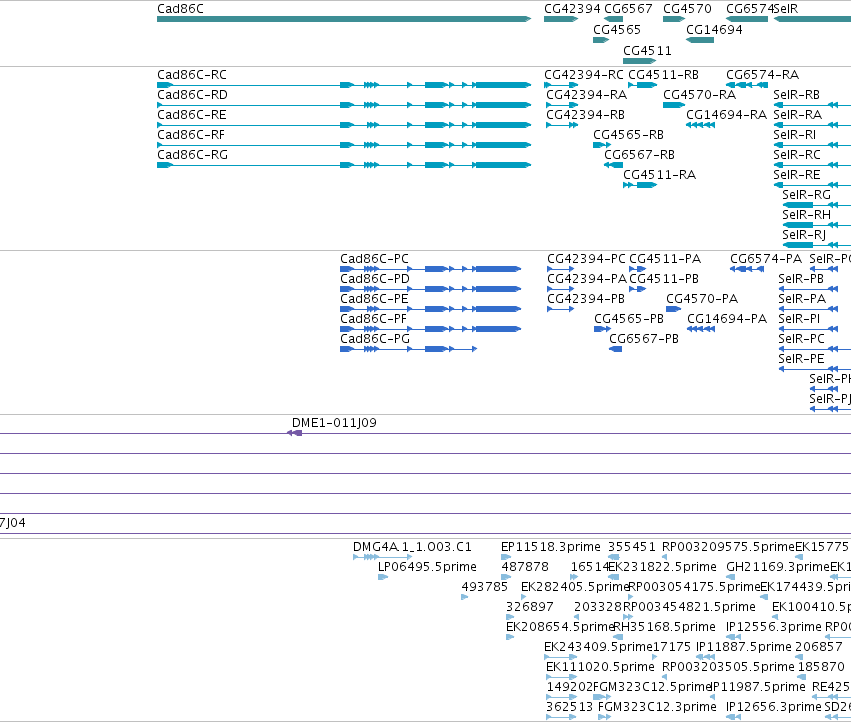The image size is (851, 722).
Task: Open the Cad86C-RG transcript
Action: click(x=344, y=165)
